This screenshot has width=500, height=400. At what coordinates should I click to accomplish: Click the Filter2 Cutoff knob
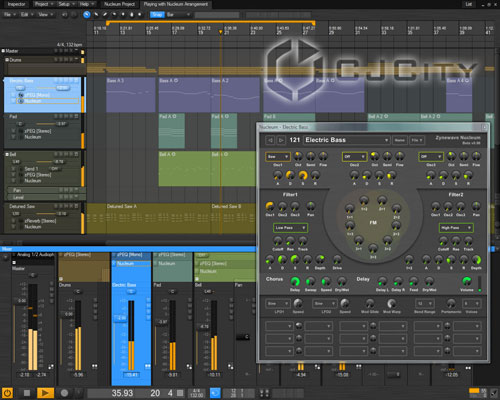coord(443,241)
